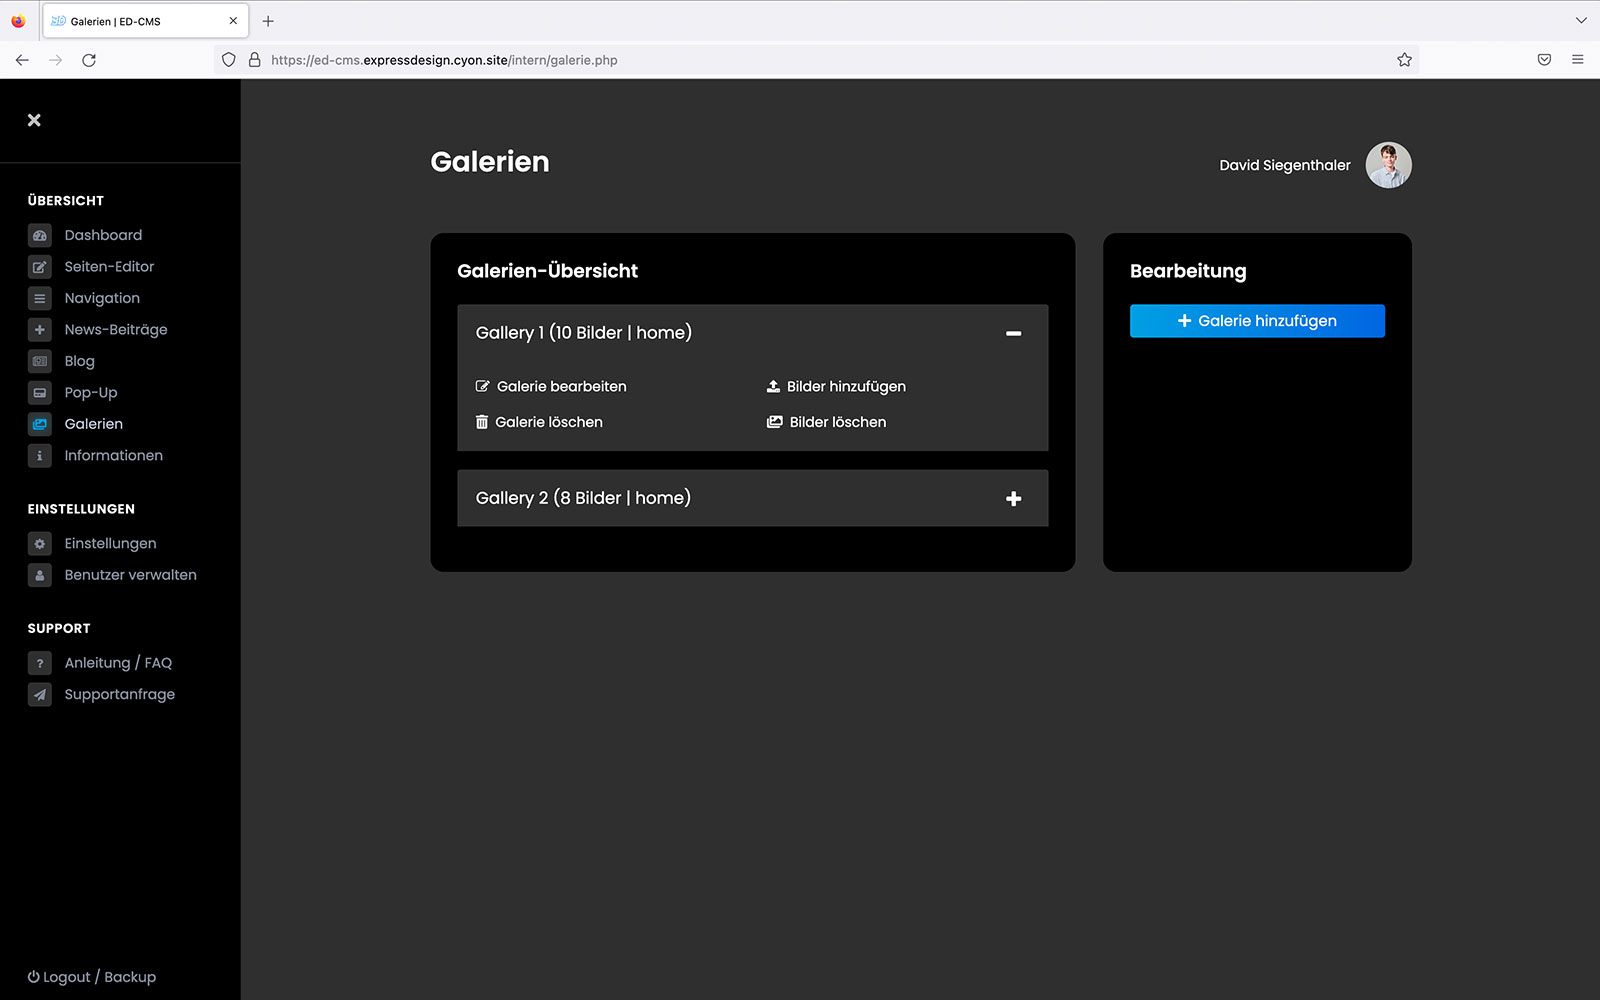Image resolution: width=1600 pixels, height=1000 pixels.
Task: Click David Siegenthaler's profile picture
Action: point(1388,165)
